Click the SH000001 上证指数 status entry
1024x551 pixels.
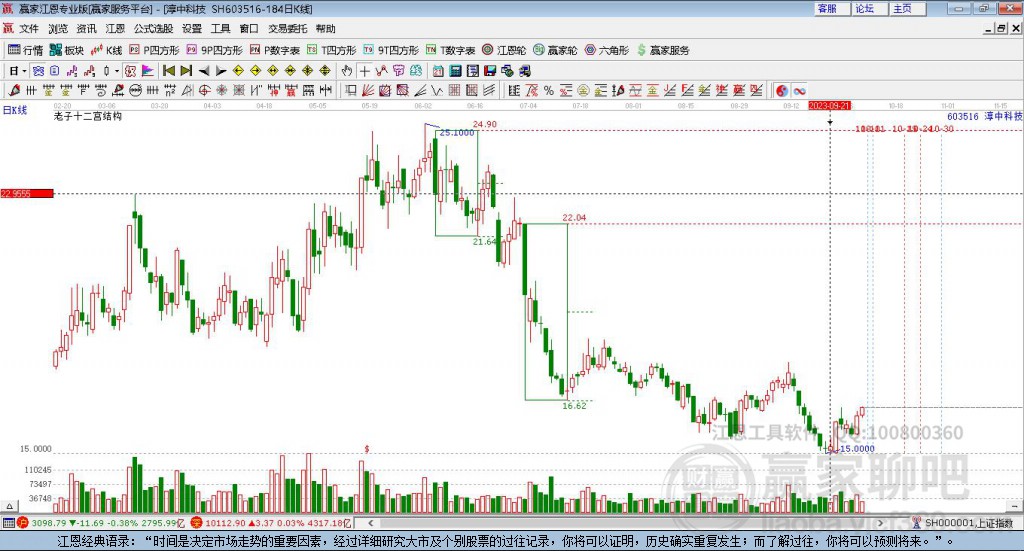(969, 523)
